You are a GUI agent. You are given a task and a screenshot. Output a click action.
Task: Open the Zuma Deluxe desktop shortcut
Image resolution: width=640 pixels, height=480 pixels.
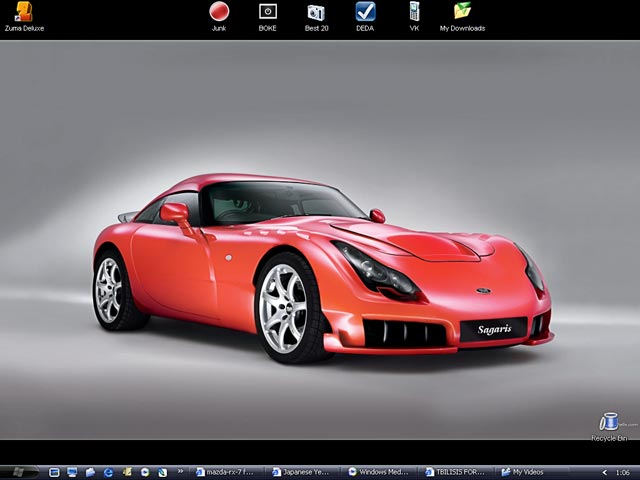tap(24, 16)
